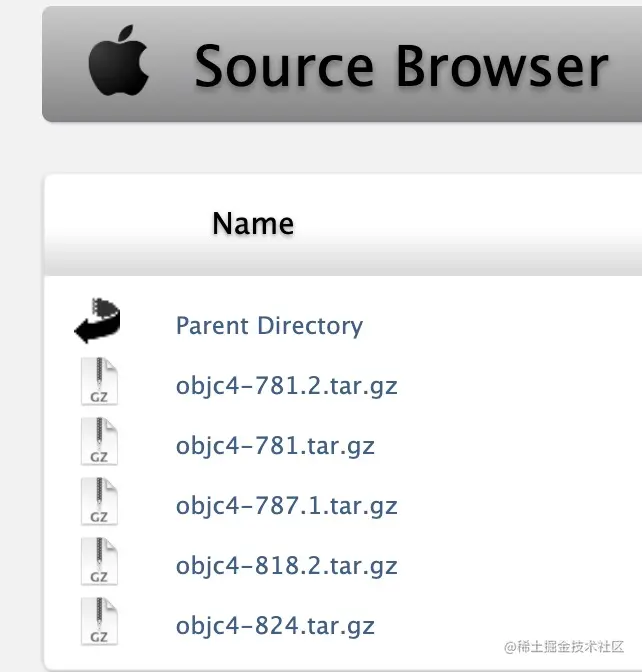Go to Parent Directory link
This screenshot has width=642, height=672.
[x=269, y=326]
